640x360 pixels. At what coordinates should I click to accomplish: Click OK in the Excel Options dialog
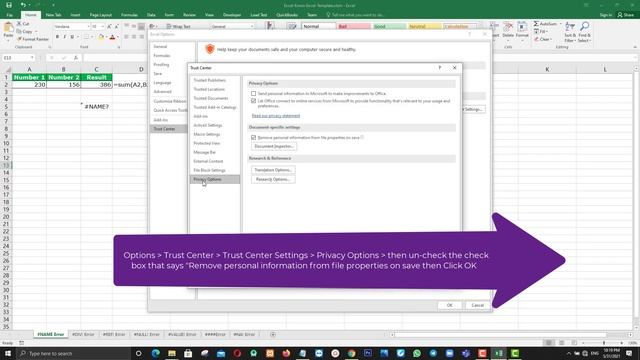449,305
